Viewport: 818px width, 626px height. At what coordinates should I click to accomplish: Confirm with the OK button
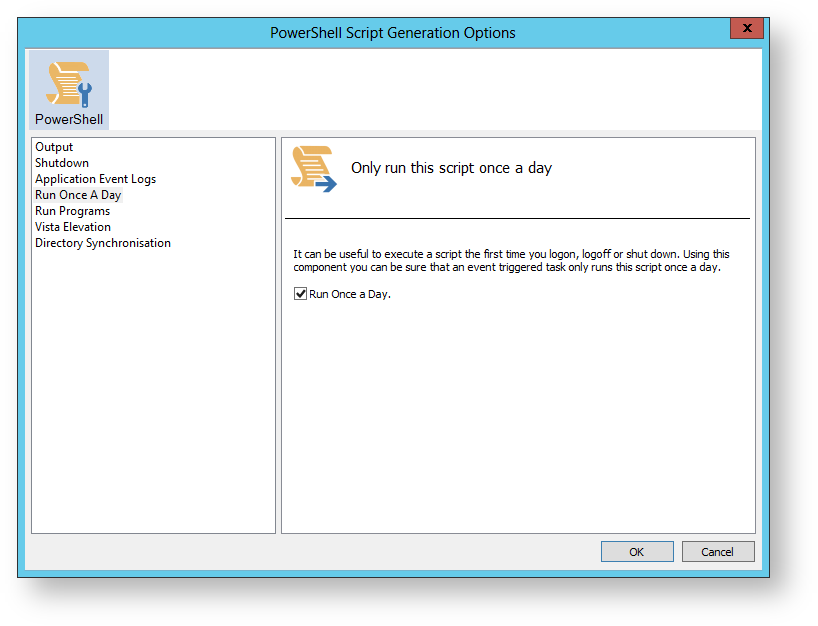(x=637, y=551)
